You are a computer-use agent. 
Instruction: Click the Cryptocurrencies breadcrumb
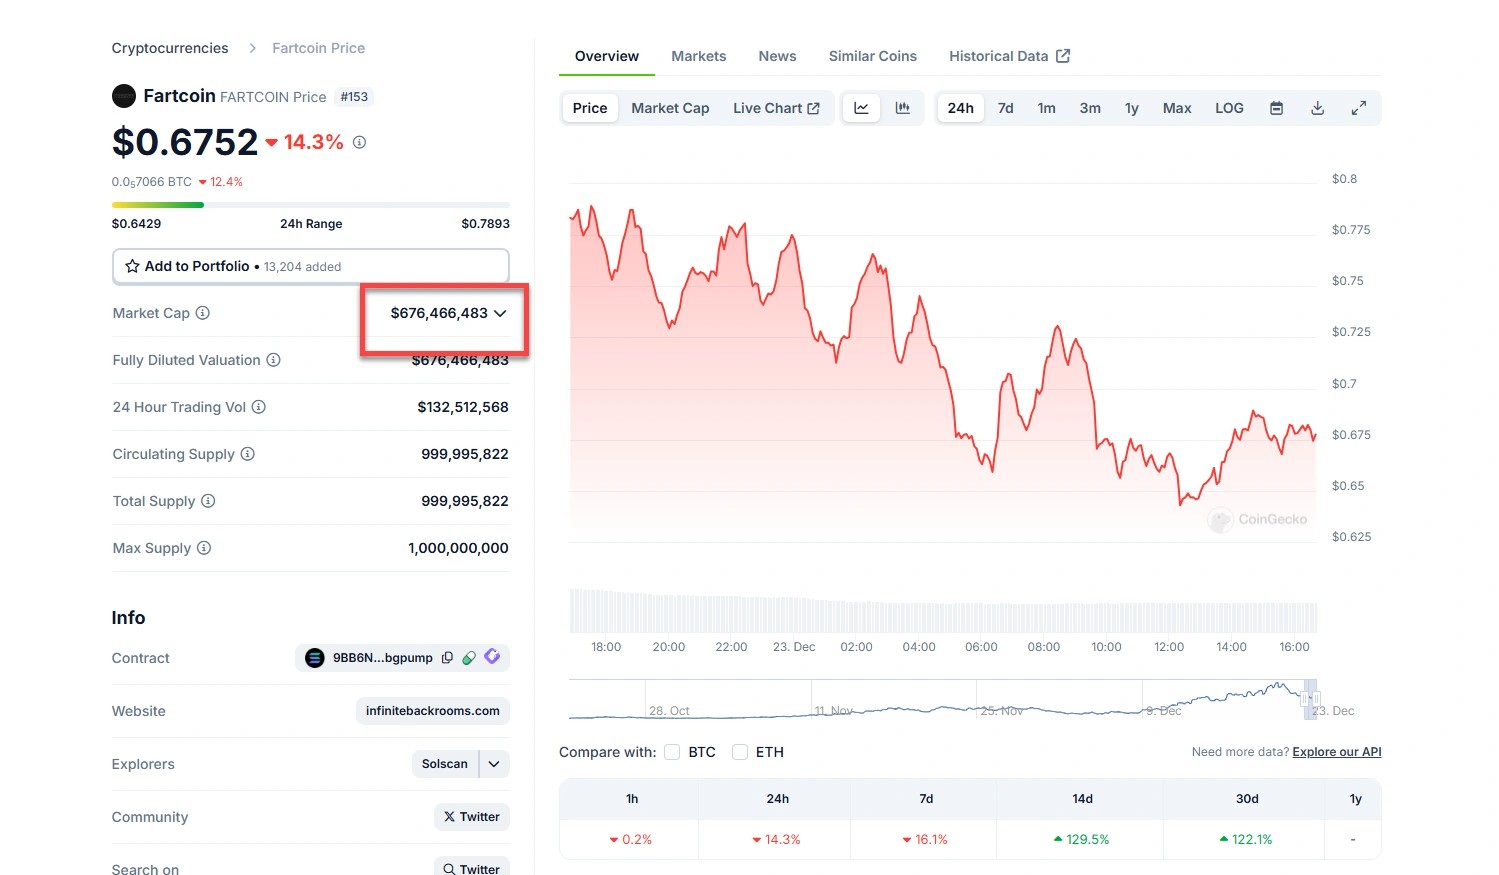(170, 48)
